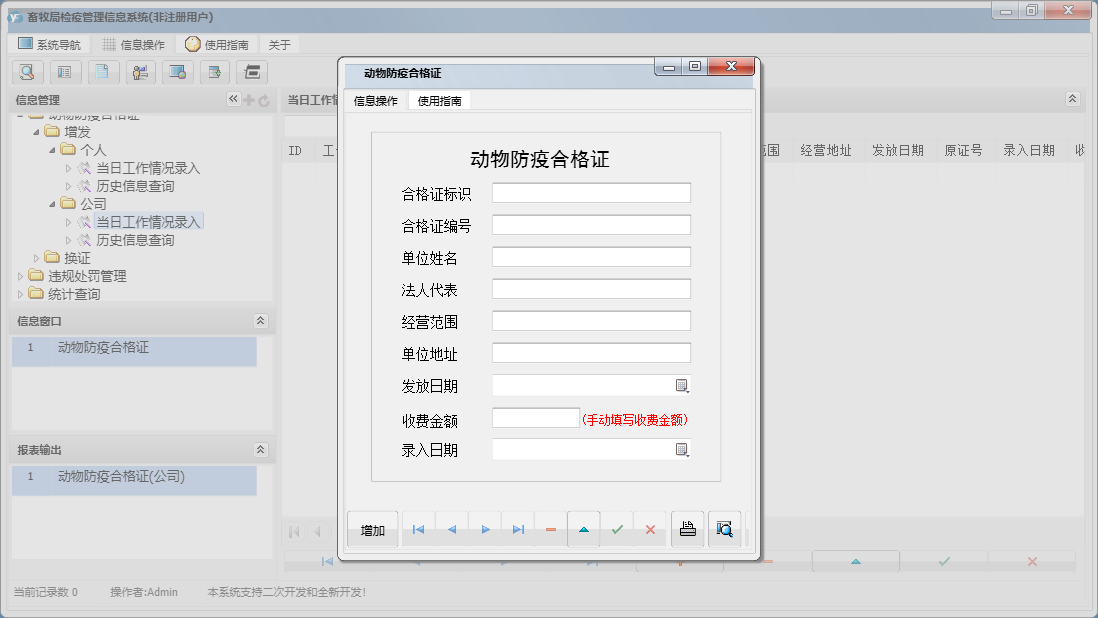Viewport: 1098px width, 618px height.
Task: Collapse the 报表输出 panel
Action: 259,450
